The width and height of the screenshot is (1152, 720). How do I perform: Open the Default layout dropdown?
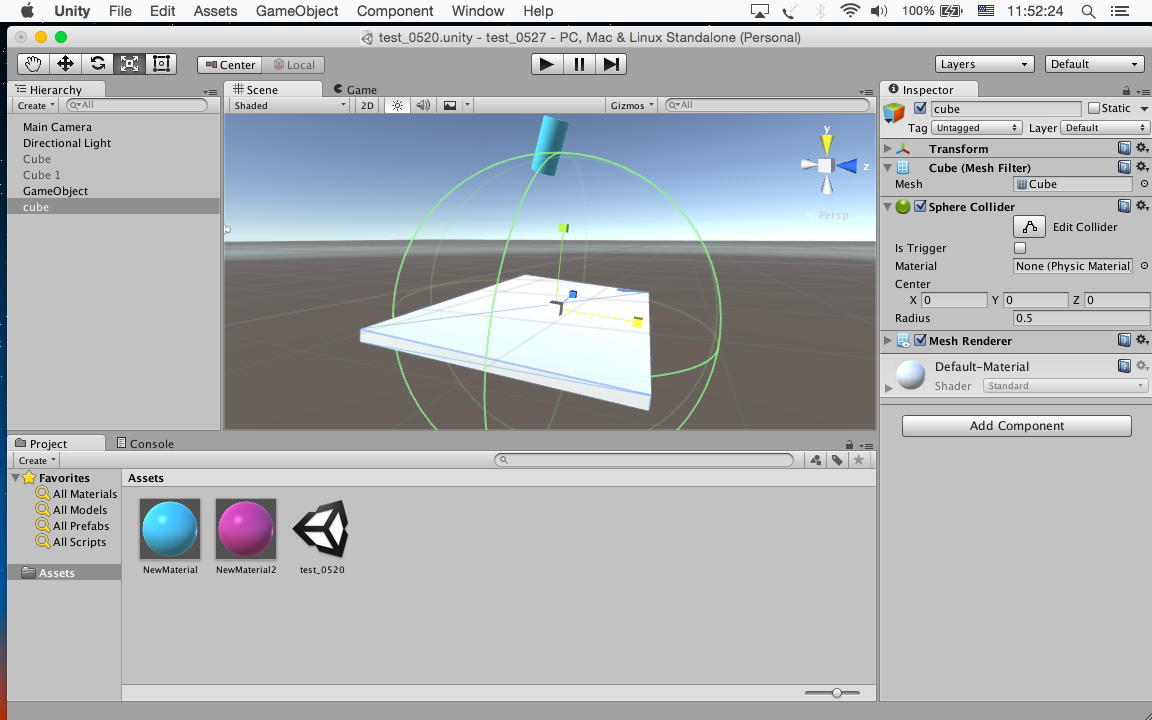(1094, 64)
